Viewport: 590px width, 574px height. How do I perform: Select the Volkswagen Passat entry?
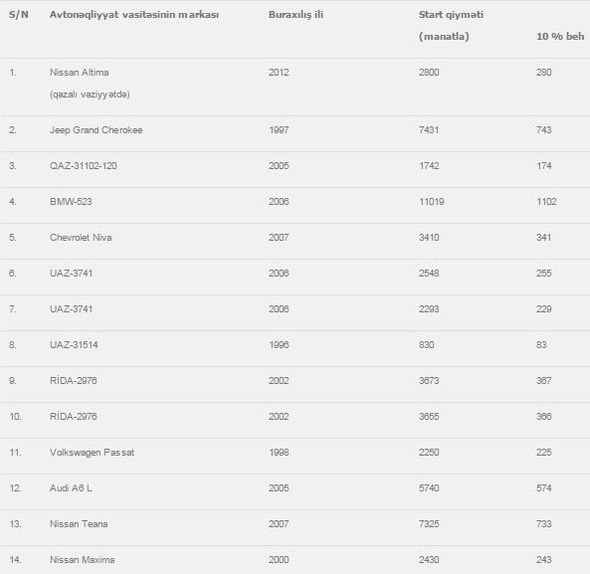pos(92,452)
